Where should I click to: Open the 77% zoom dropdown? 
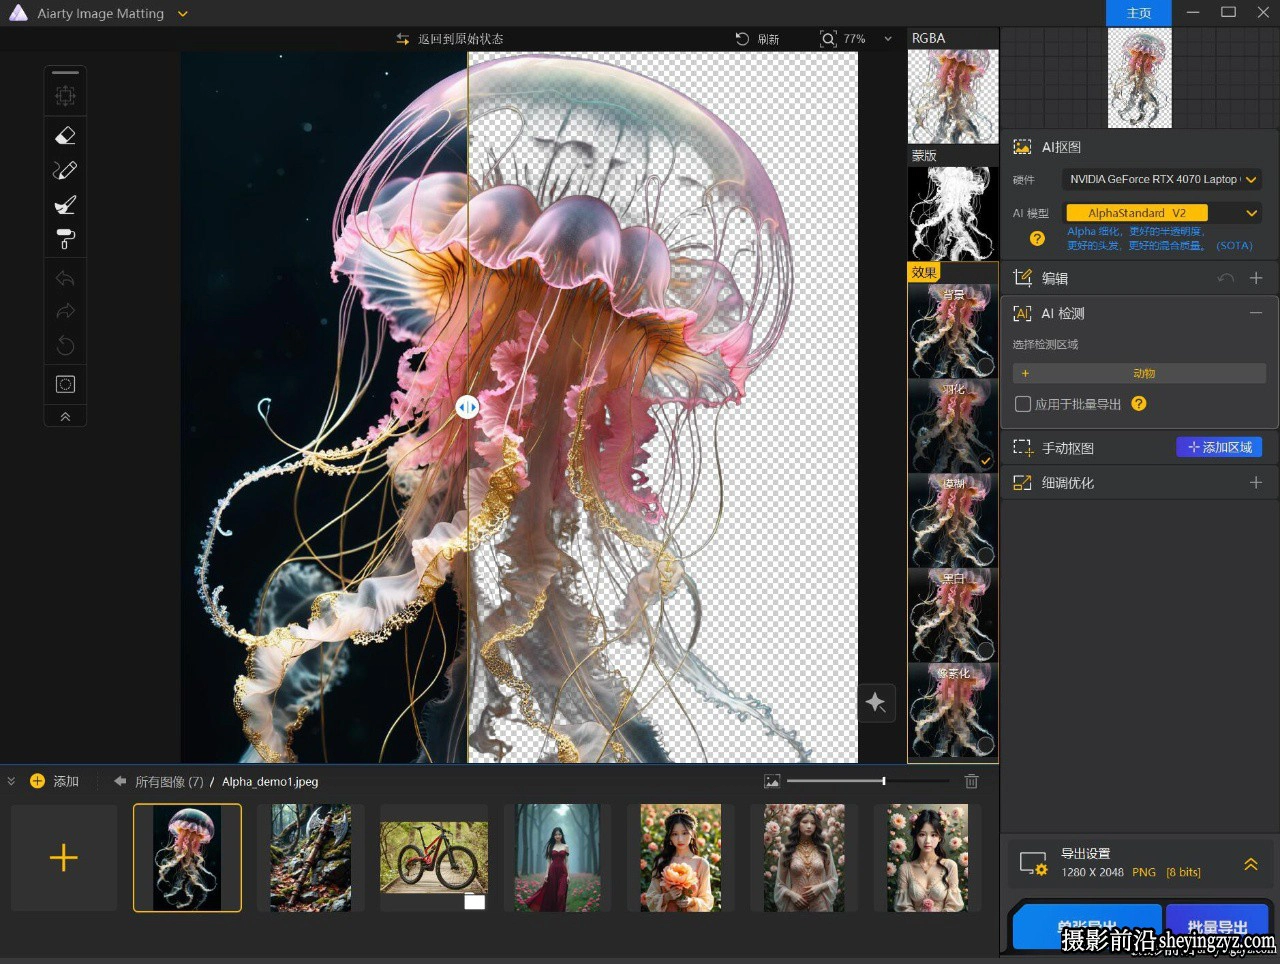coord(888,39)
